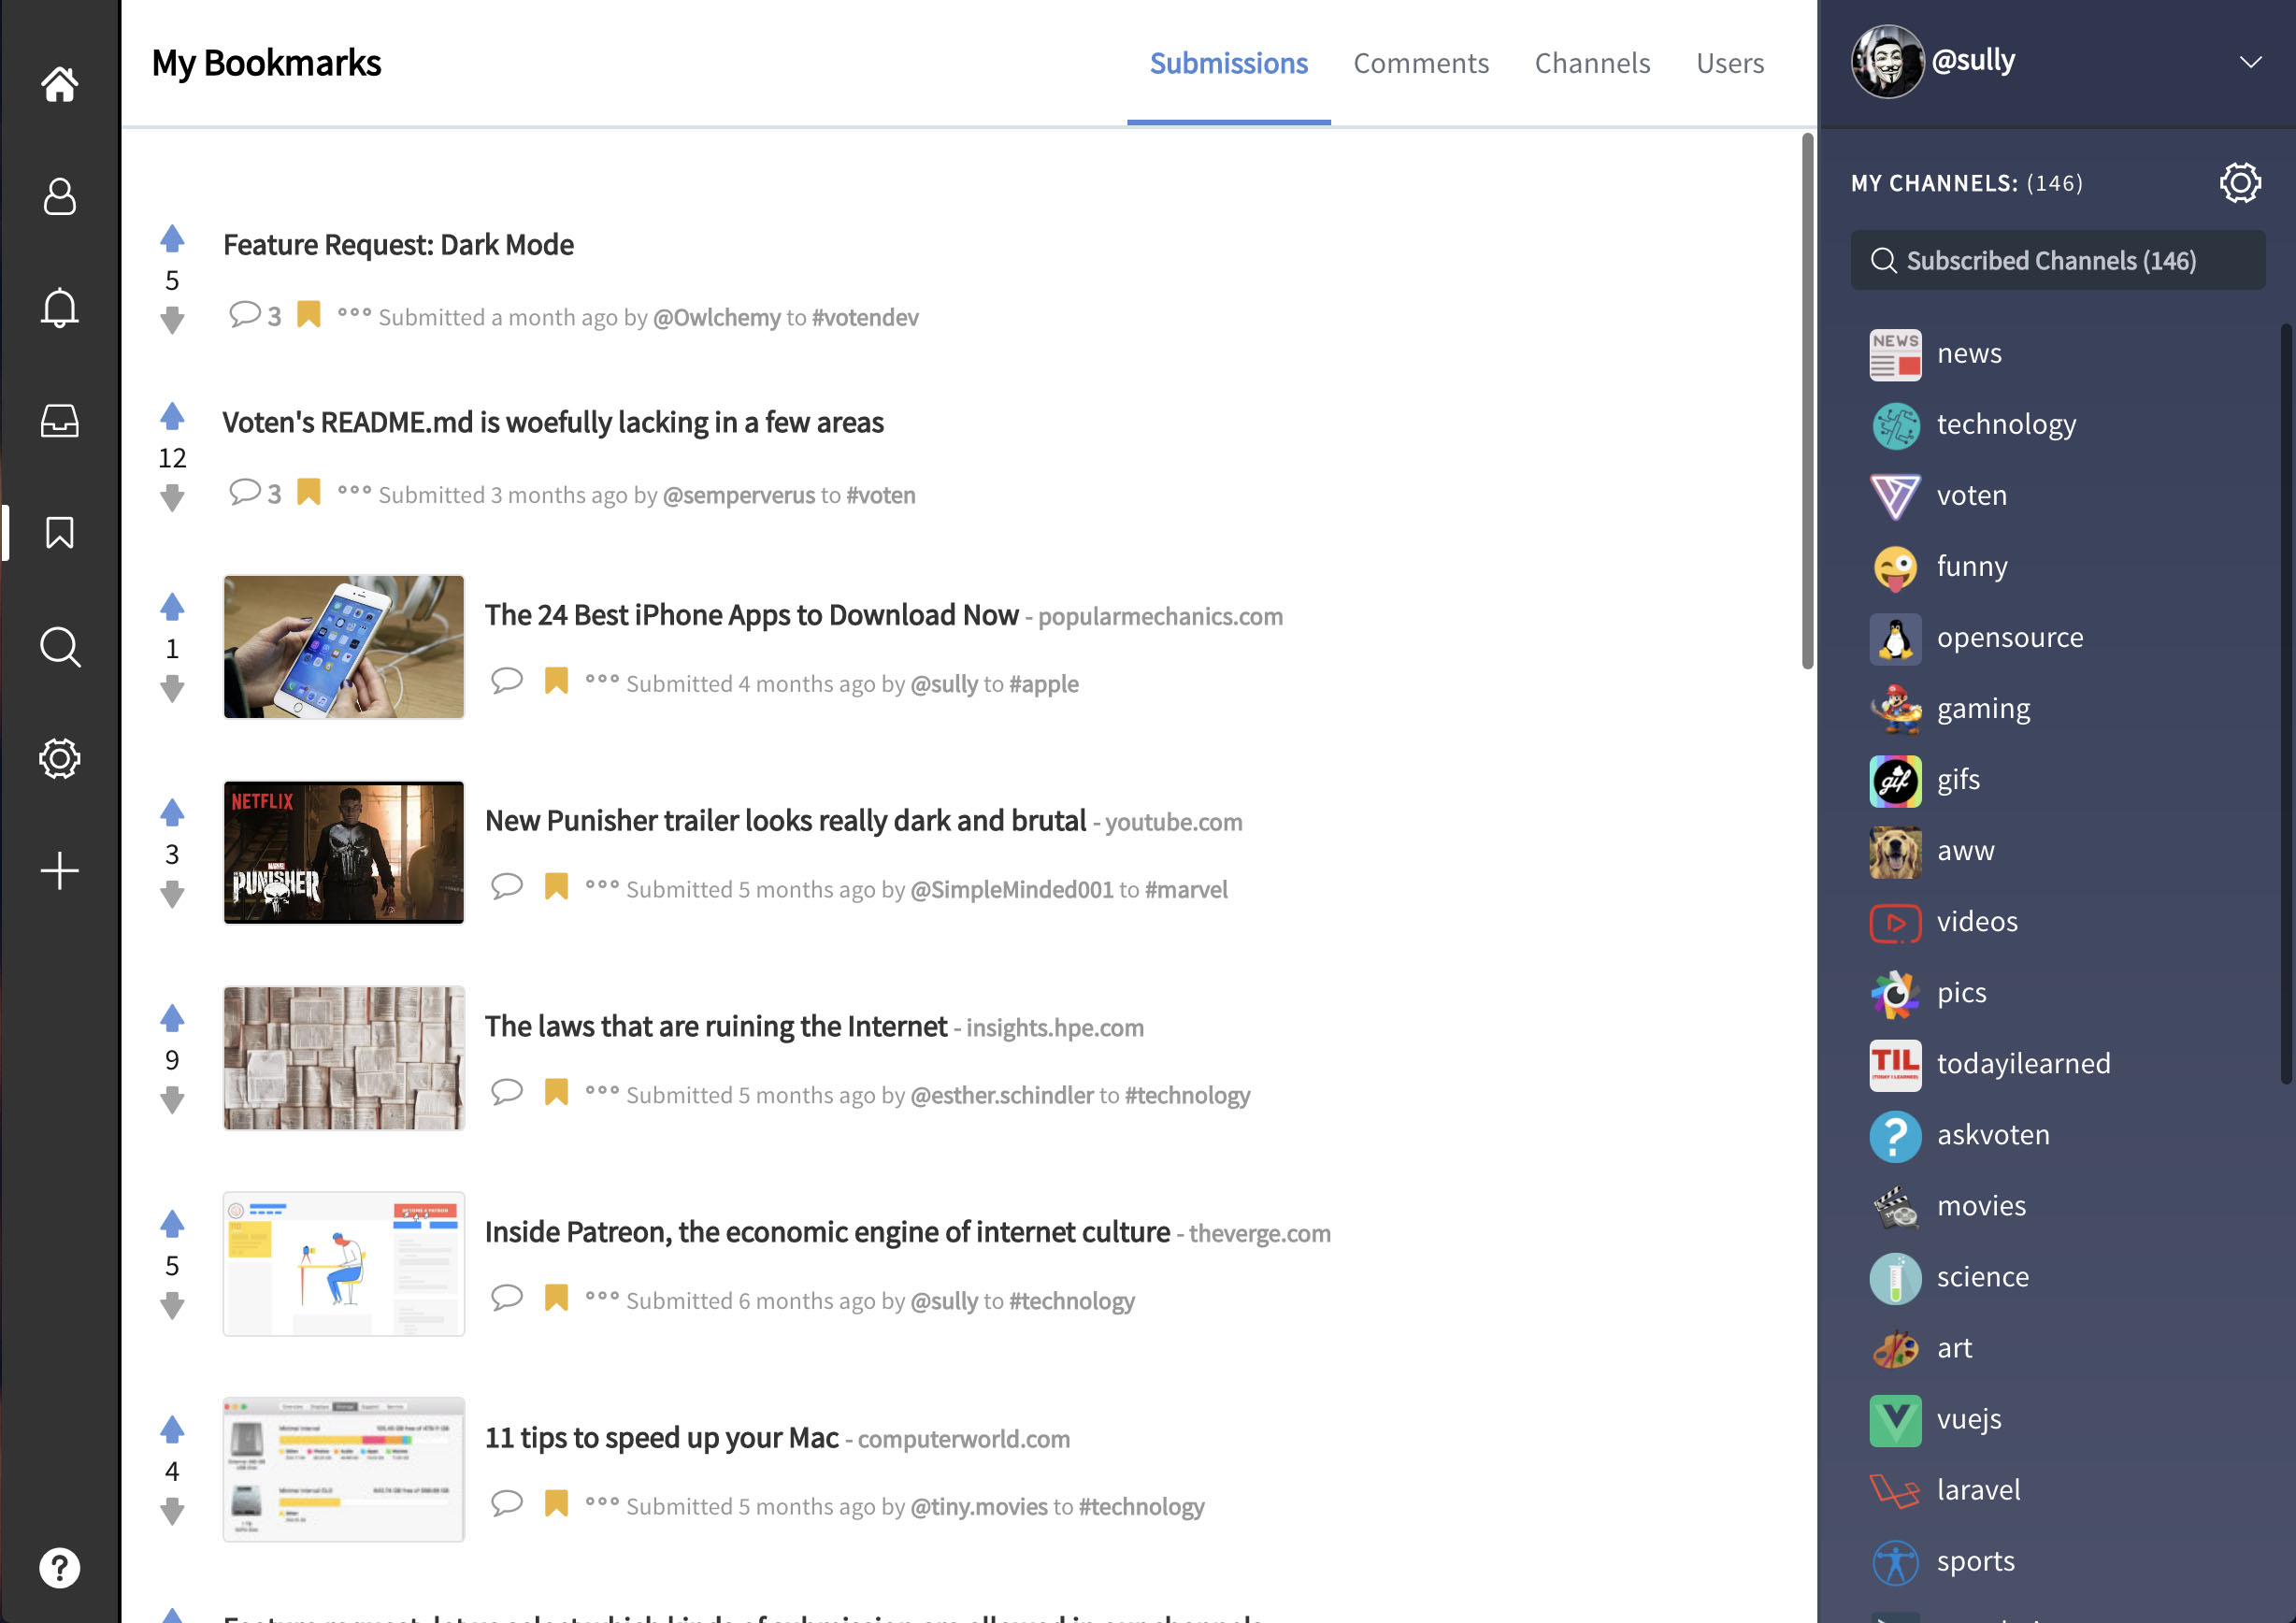Open the search magnifier in sidebar

(x=59, y=647)
